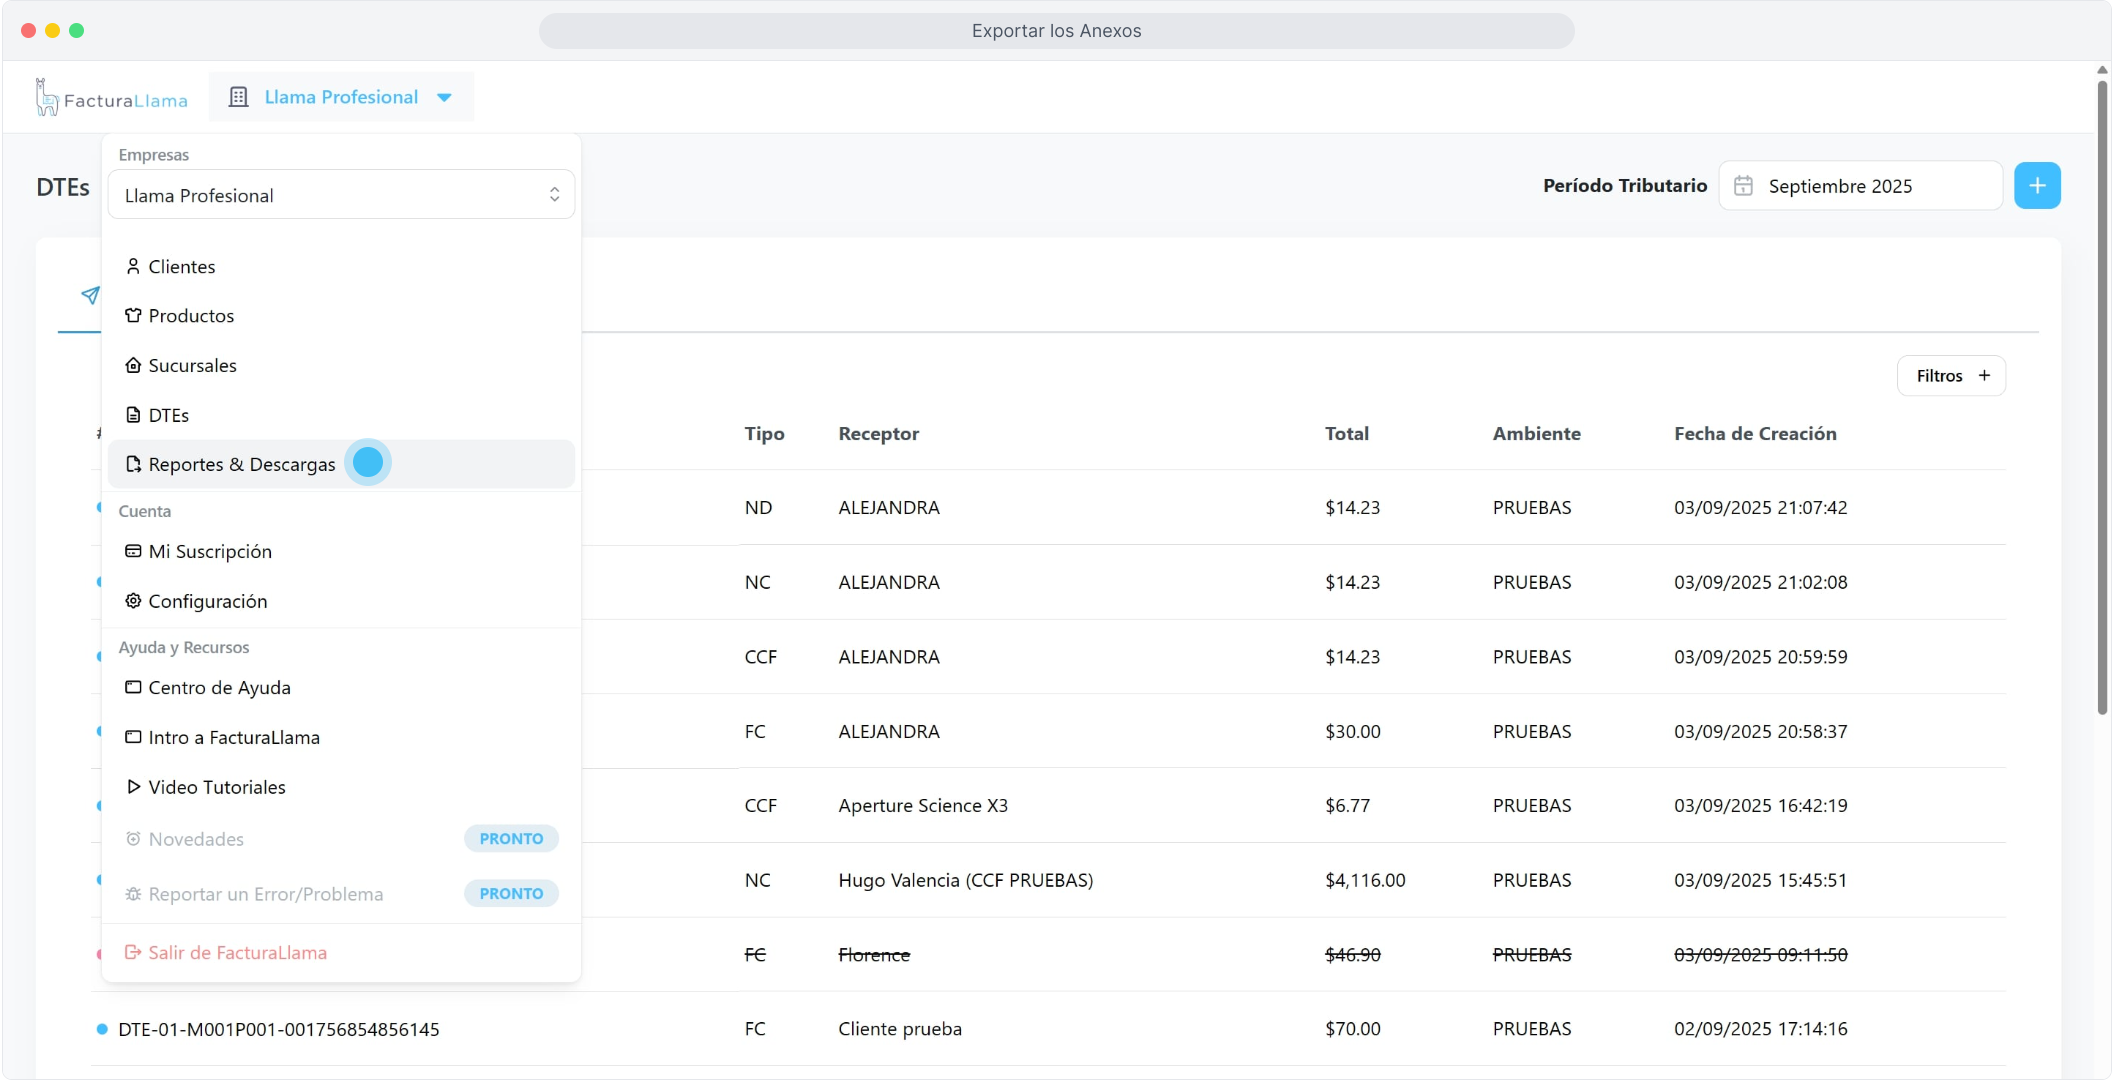2114x1080 pixels.
Task: Click the Configuración gear icon
Action: (133, 601)
